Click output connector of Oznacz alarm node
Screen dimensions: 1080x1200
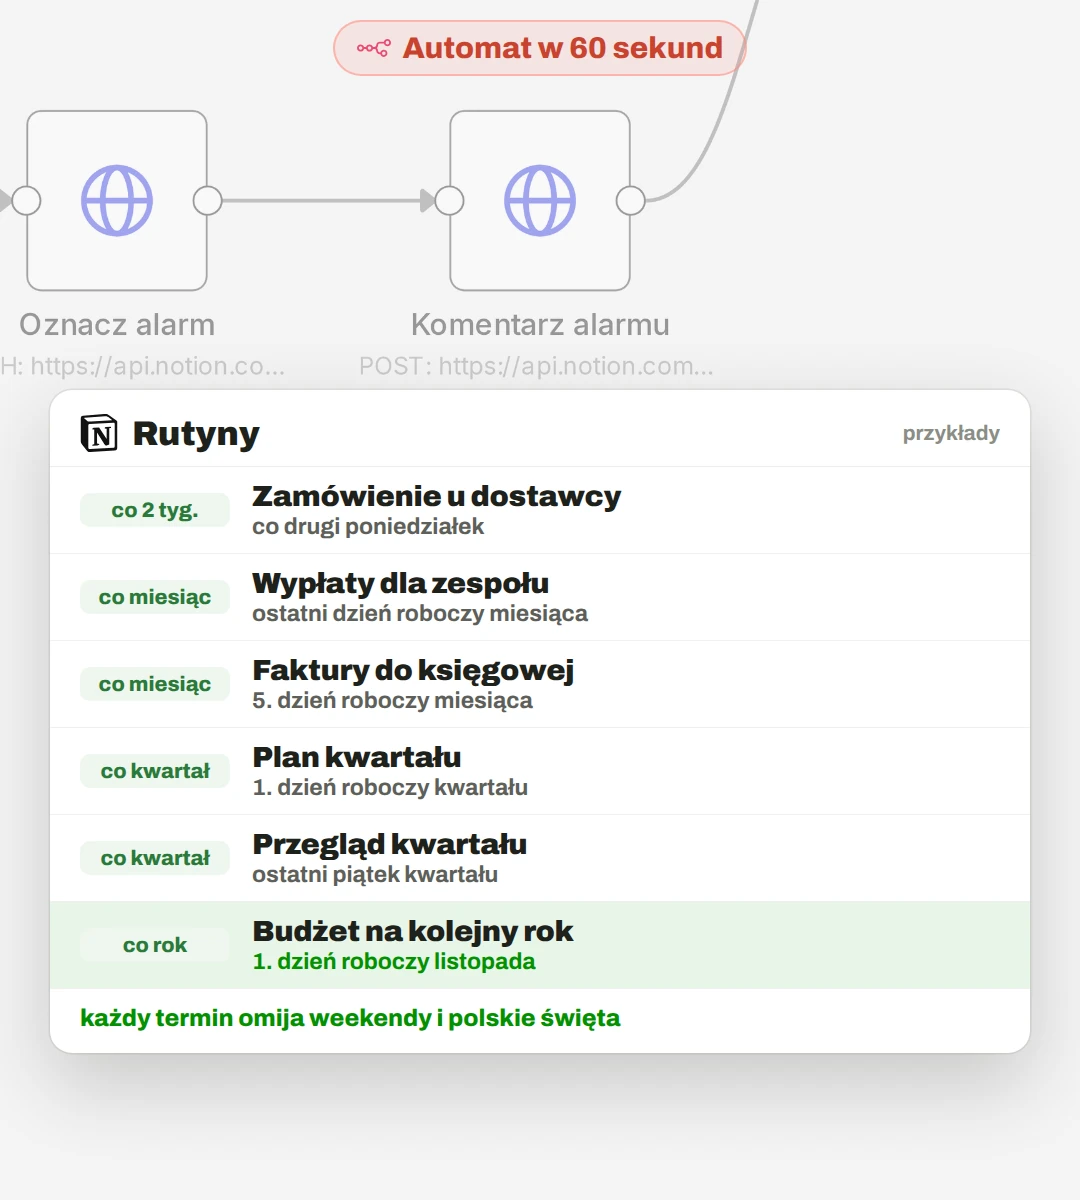pos(207,201)
